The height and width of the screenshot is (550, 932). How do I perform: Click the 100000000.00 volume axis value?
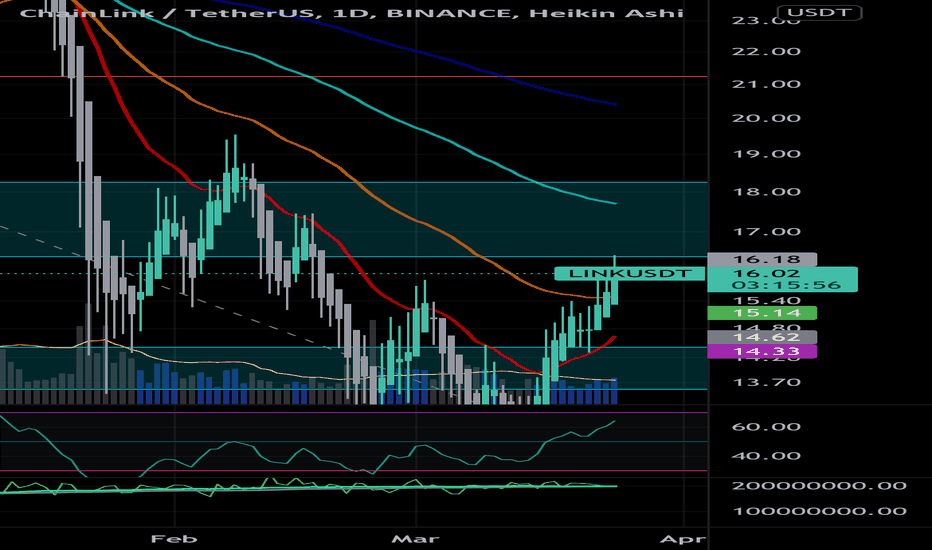tap(819, 511)
